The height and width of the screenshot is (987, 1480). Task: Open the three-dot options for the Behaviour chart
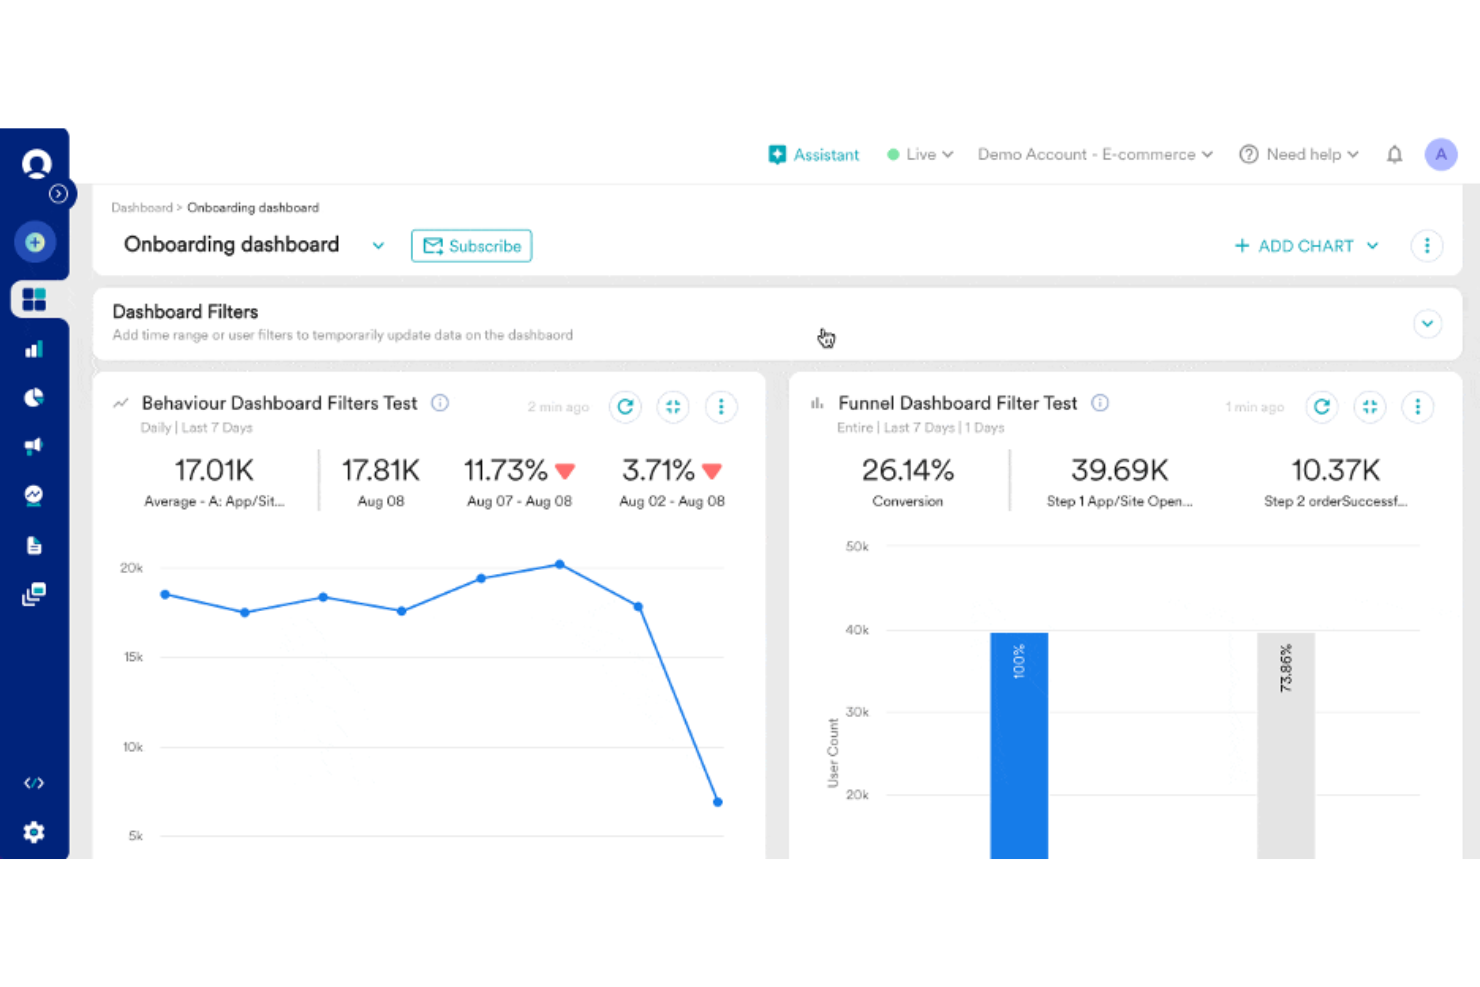point(721,407)
